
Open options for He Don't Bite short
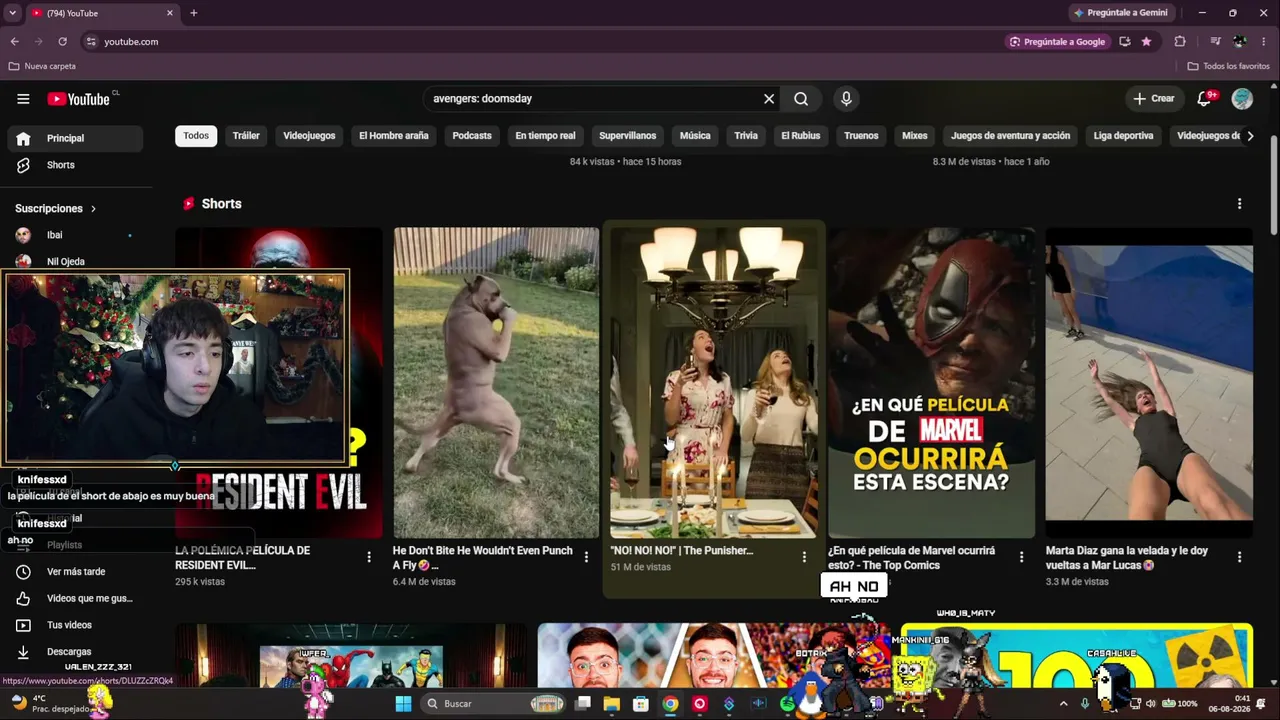pyautogui.click(x=586, y=557)
